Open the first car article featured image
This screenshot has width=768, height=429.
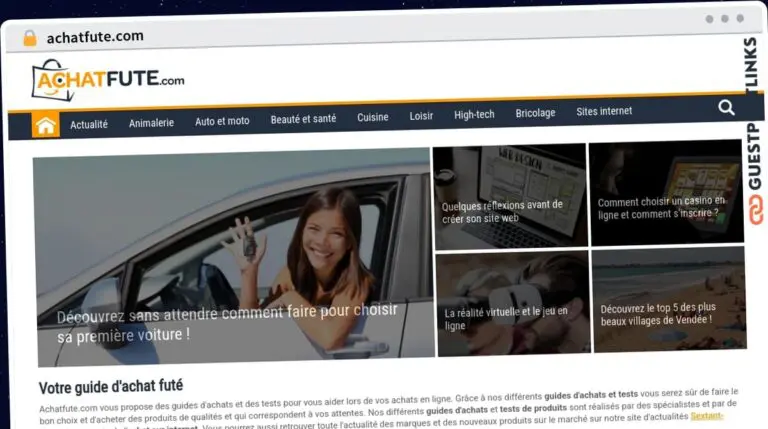(233, 257)
